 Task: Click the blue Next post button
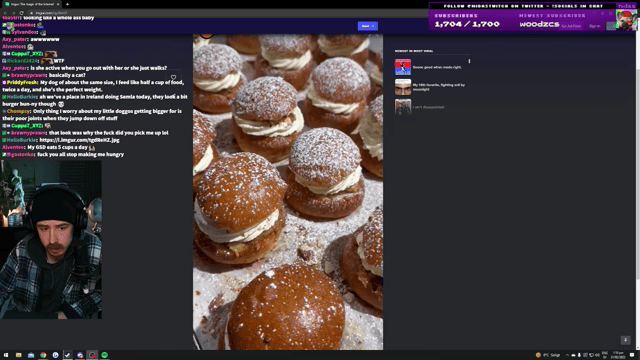367,26
